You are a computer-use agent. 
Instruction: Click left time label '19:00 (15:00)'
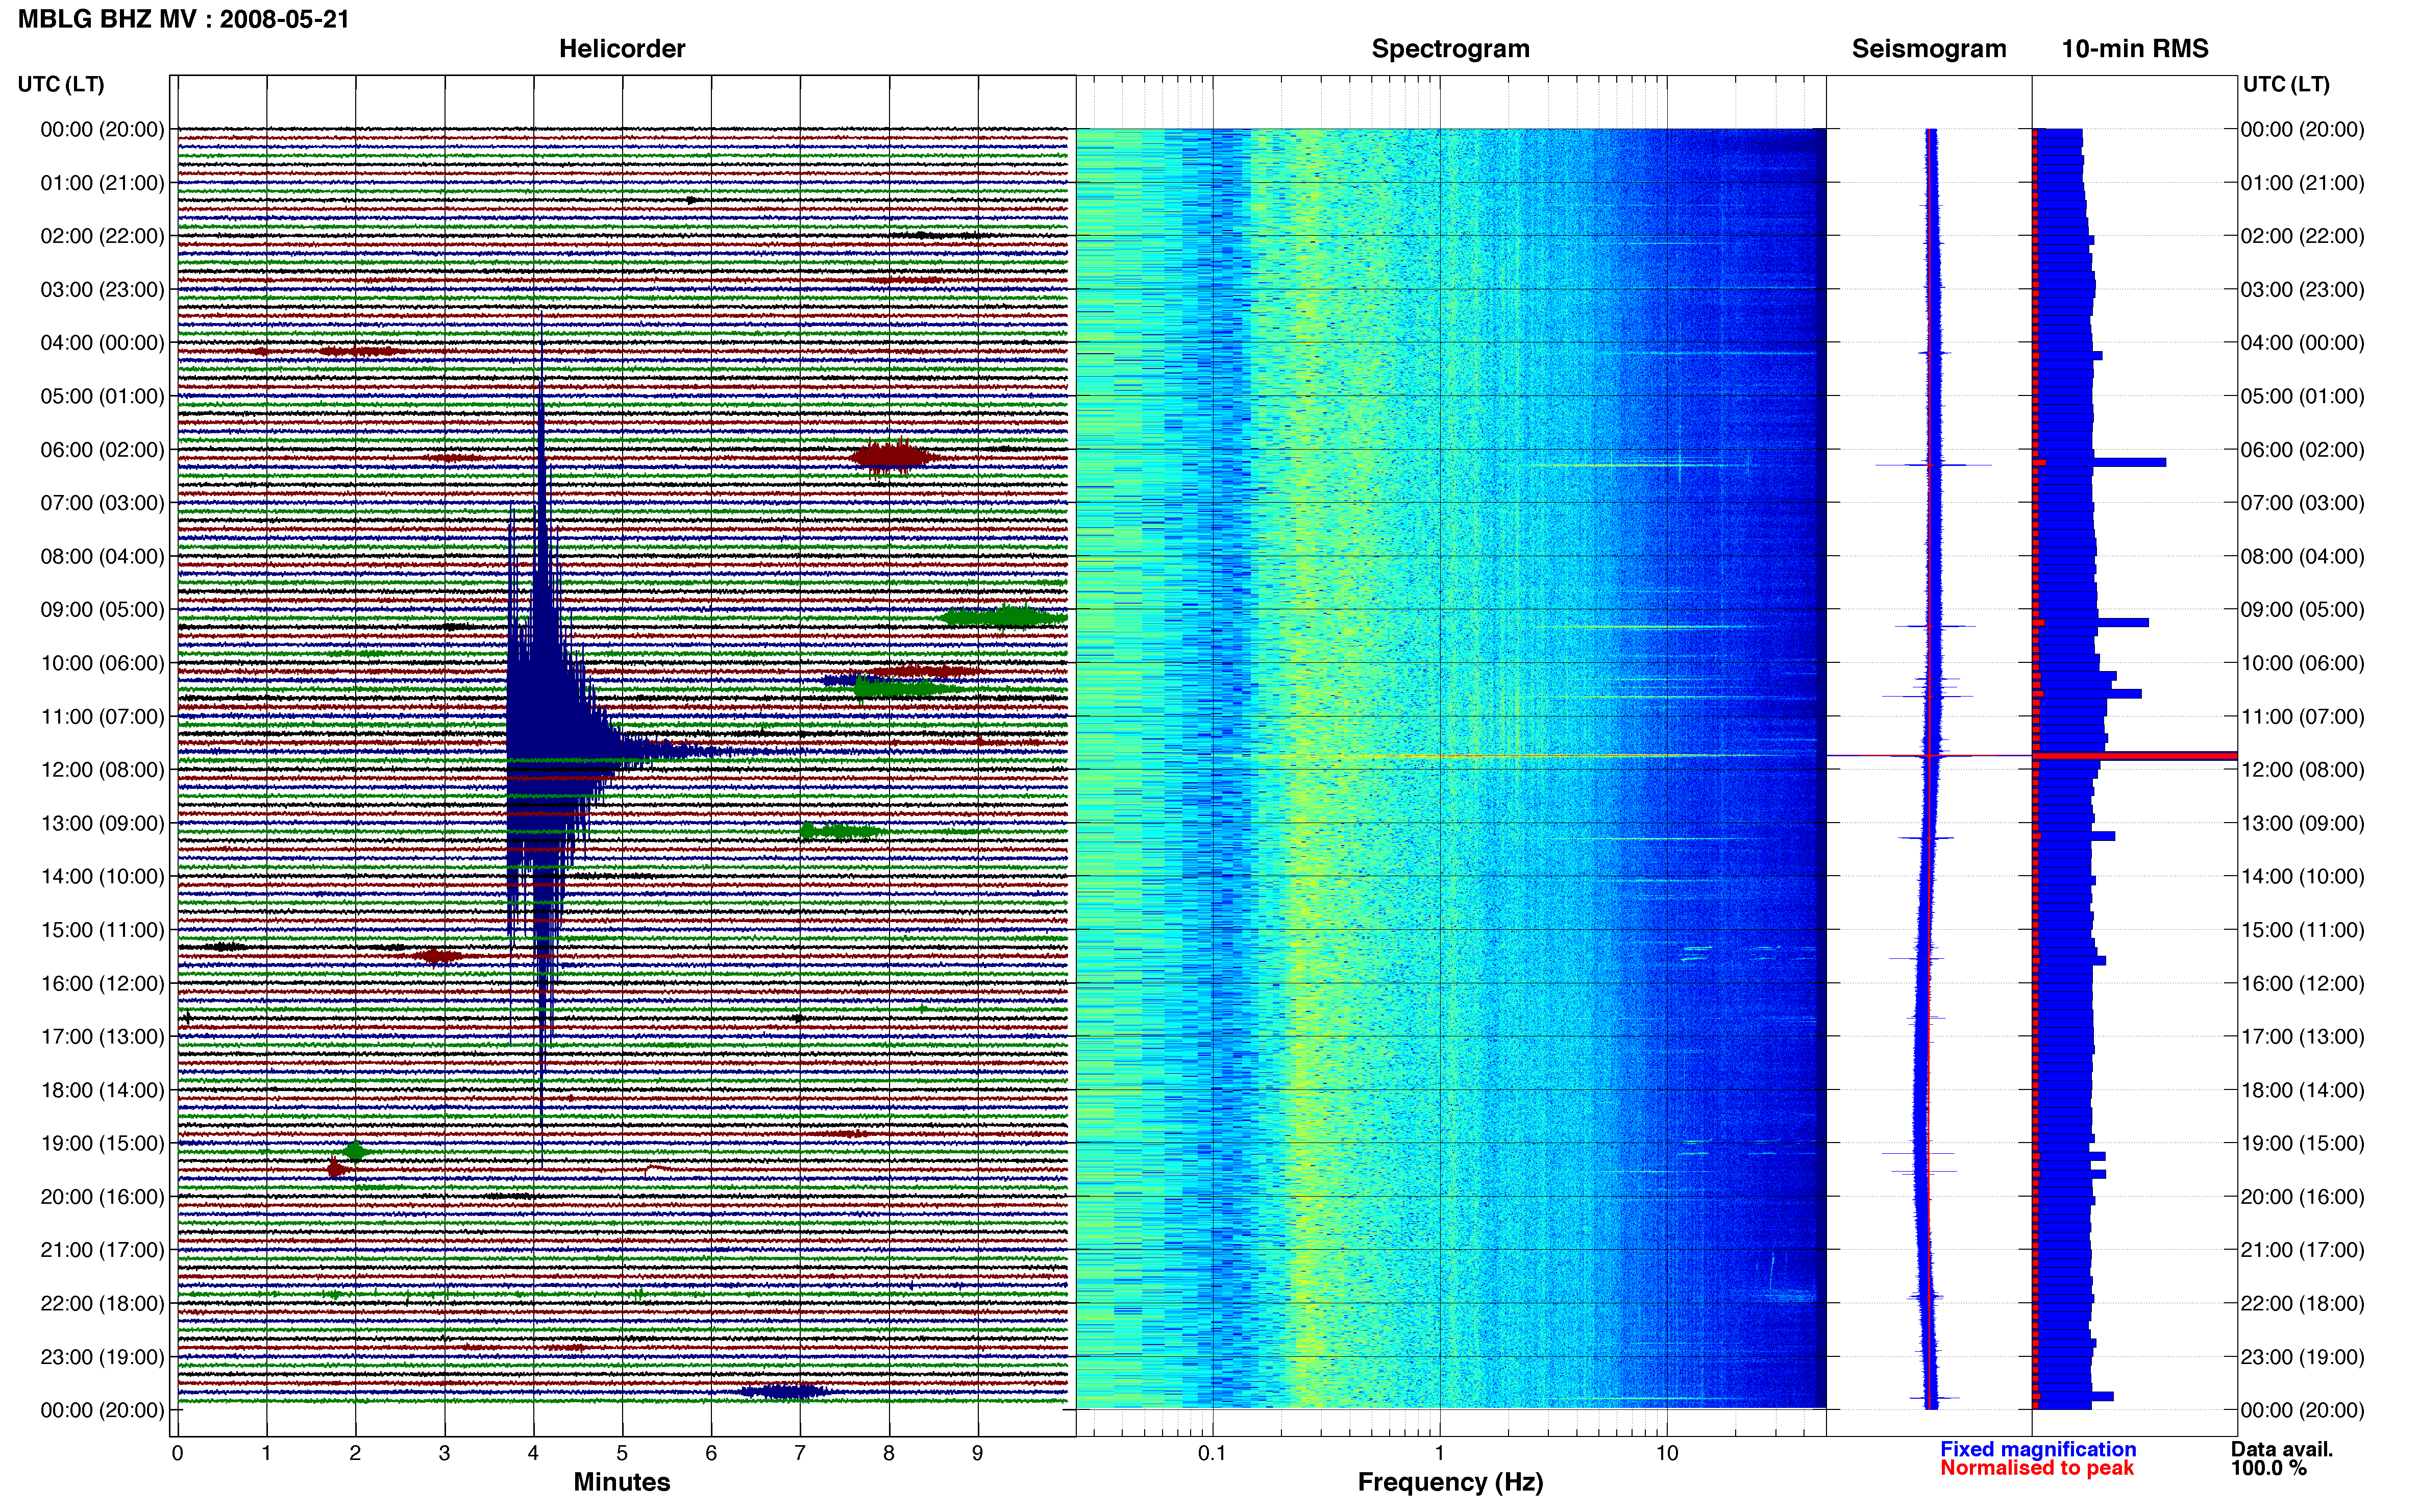point(102,1143)
